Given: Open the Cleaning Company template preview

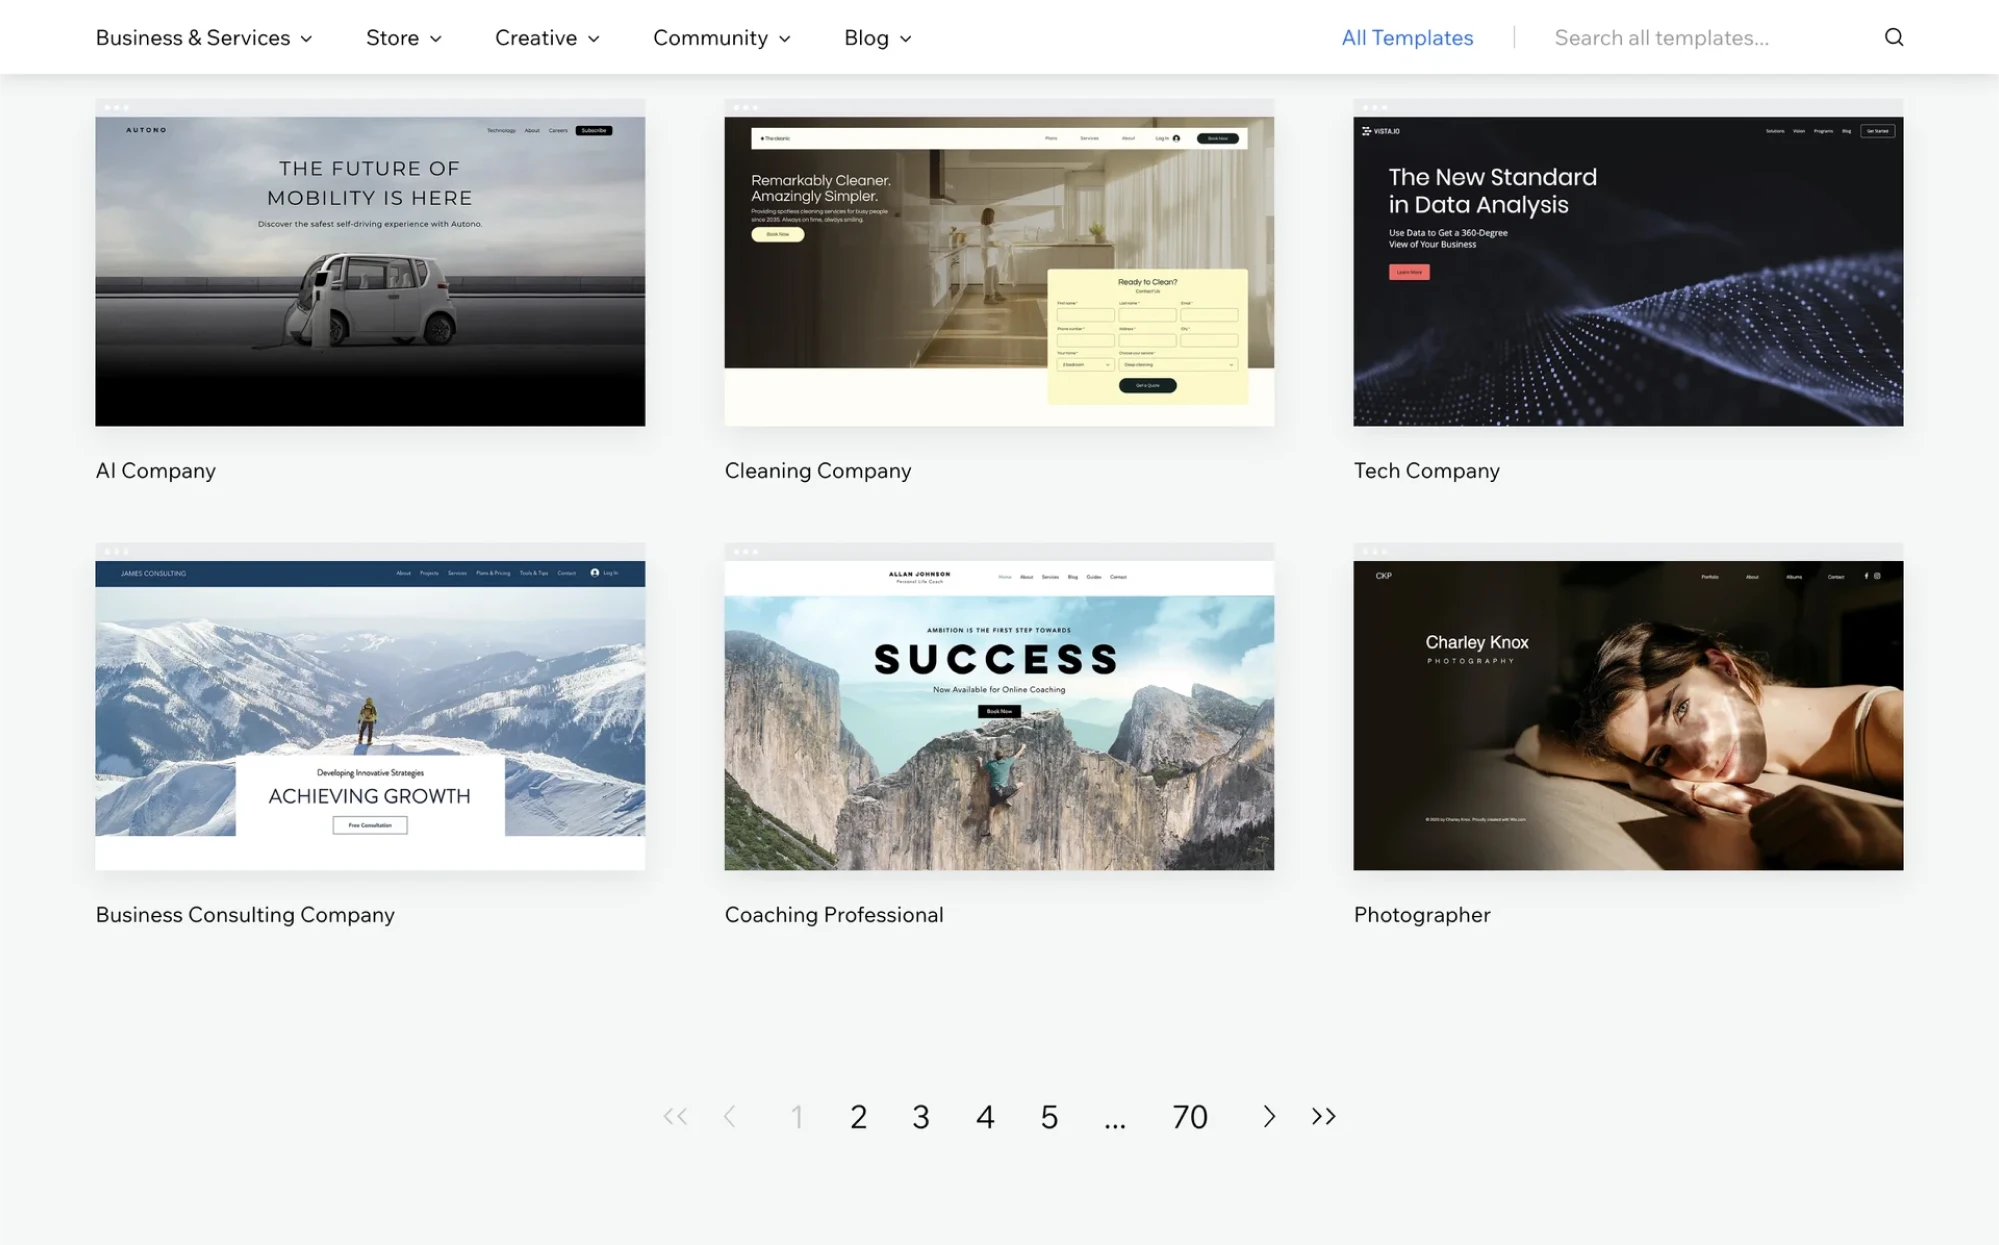Looking at the screenshot, I should (x=999, y=265).
